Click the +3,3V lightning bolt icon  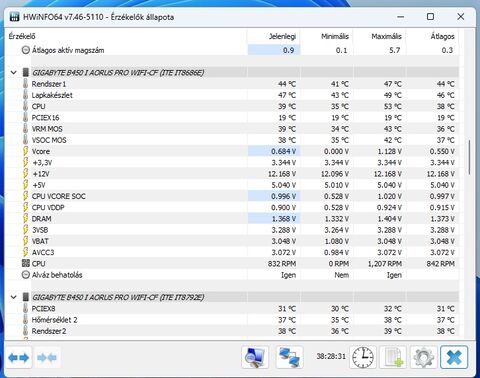(x=25, y=162)
